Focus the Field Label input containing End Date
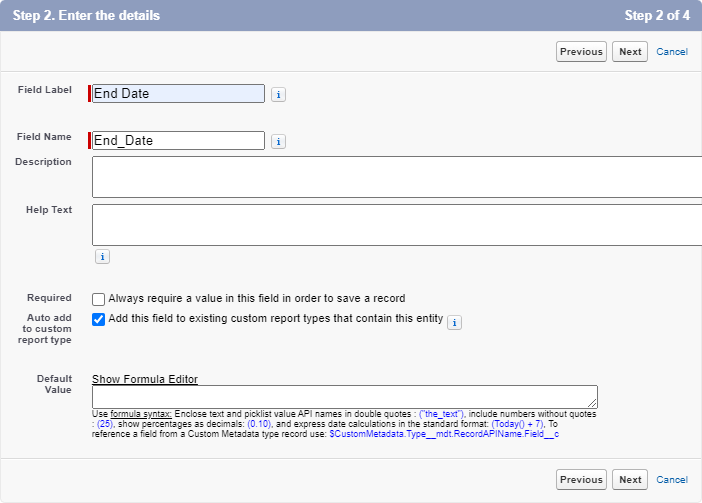Image resolution: width=702 pixels, height=503 pixels. tap(178, 93)
